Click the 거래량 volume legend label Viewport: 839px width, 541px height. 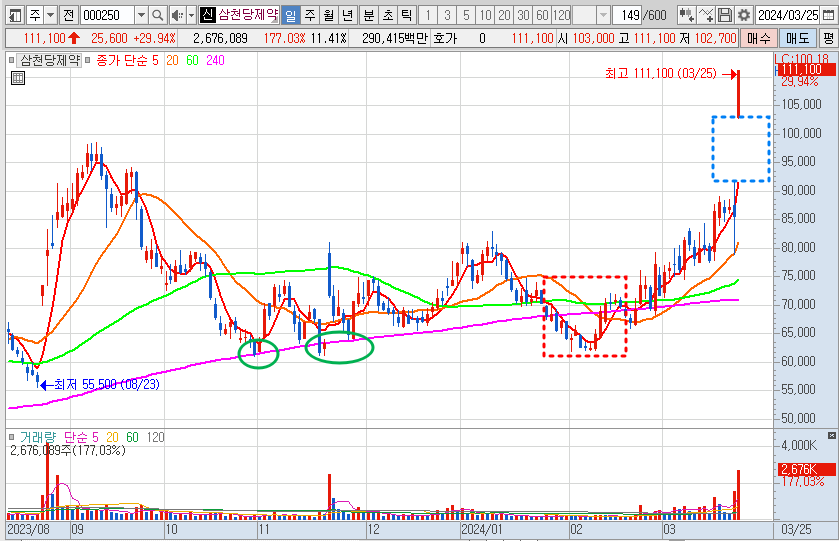[x=37, y=437]
